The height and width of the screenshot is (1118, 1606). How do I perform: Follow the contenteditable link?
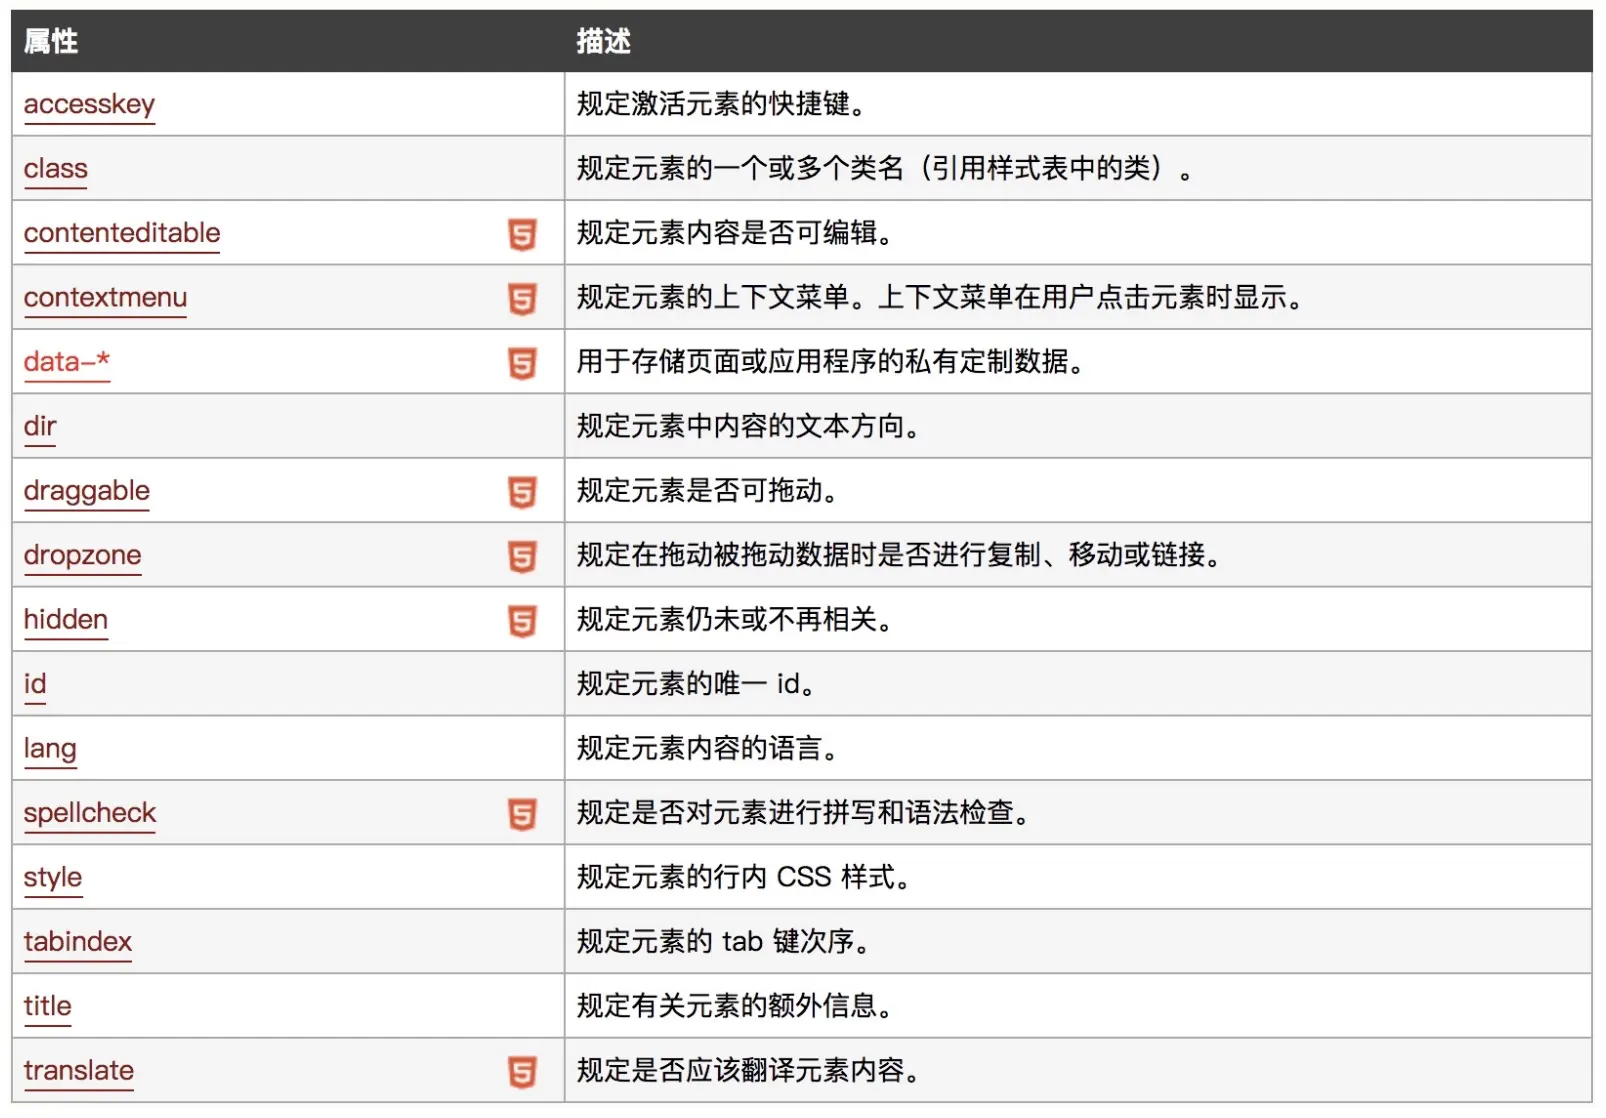(x=122, y=233)
